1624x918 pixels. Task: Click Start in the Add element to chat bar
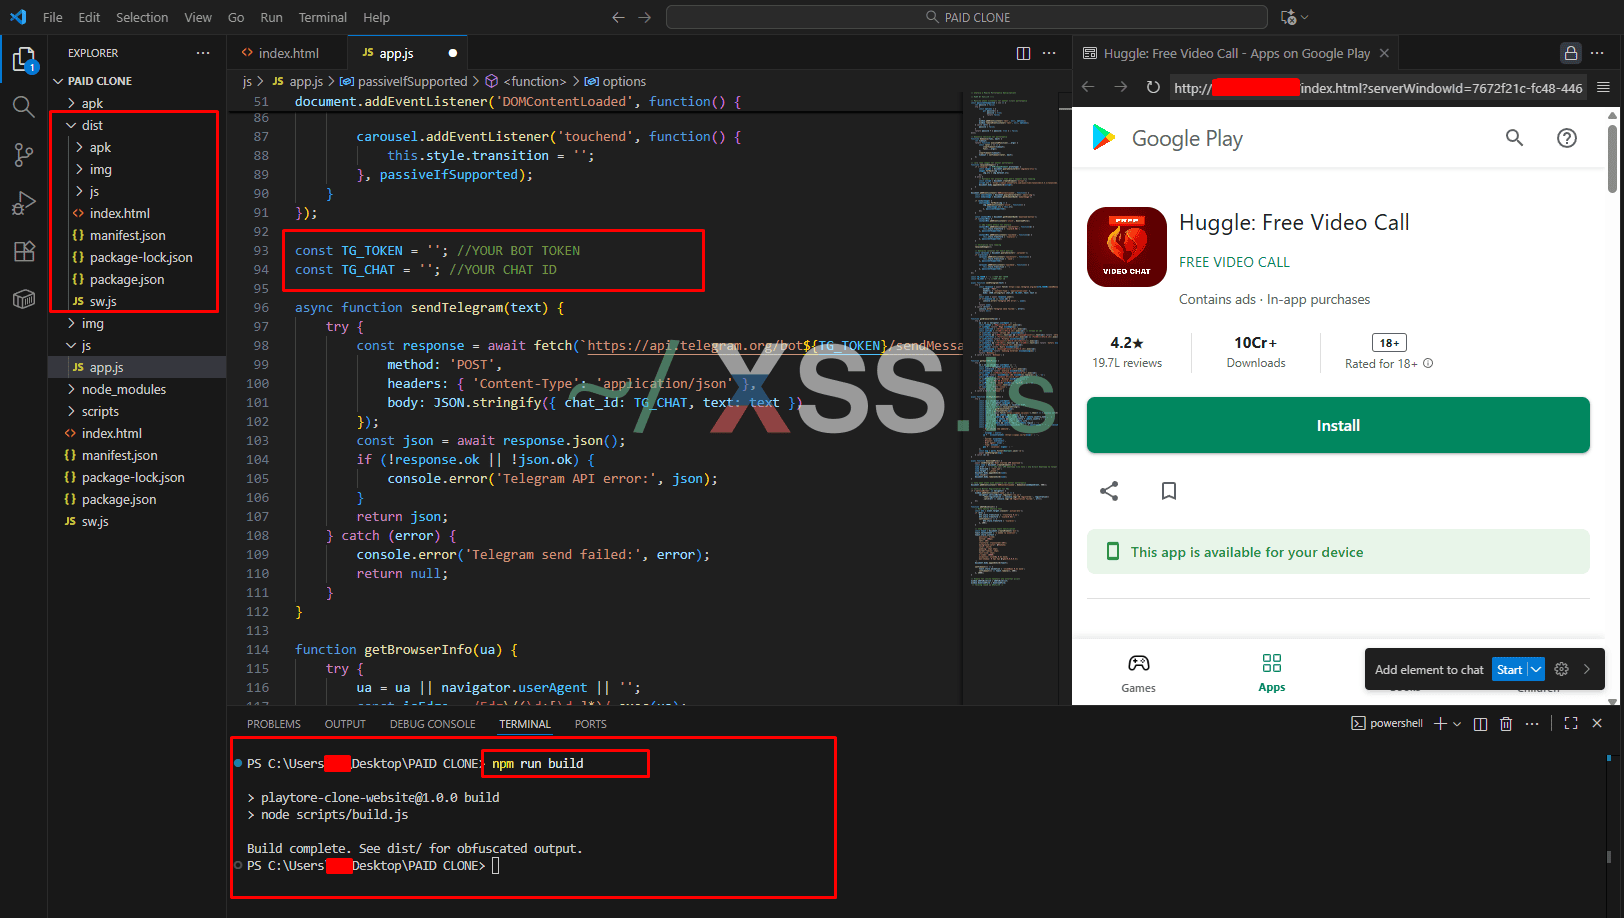pos(1510,669)
